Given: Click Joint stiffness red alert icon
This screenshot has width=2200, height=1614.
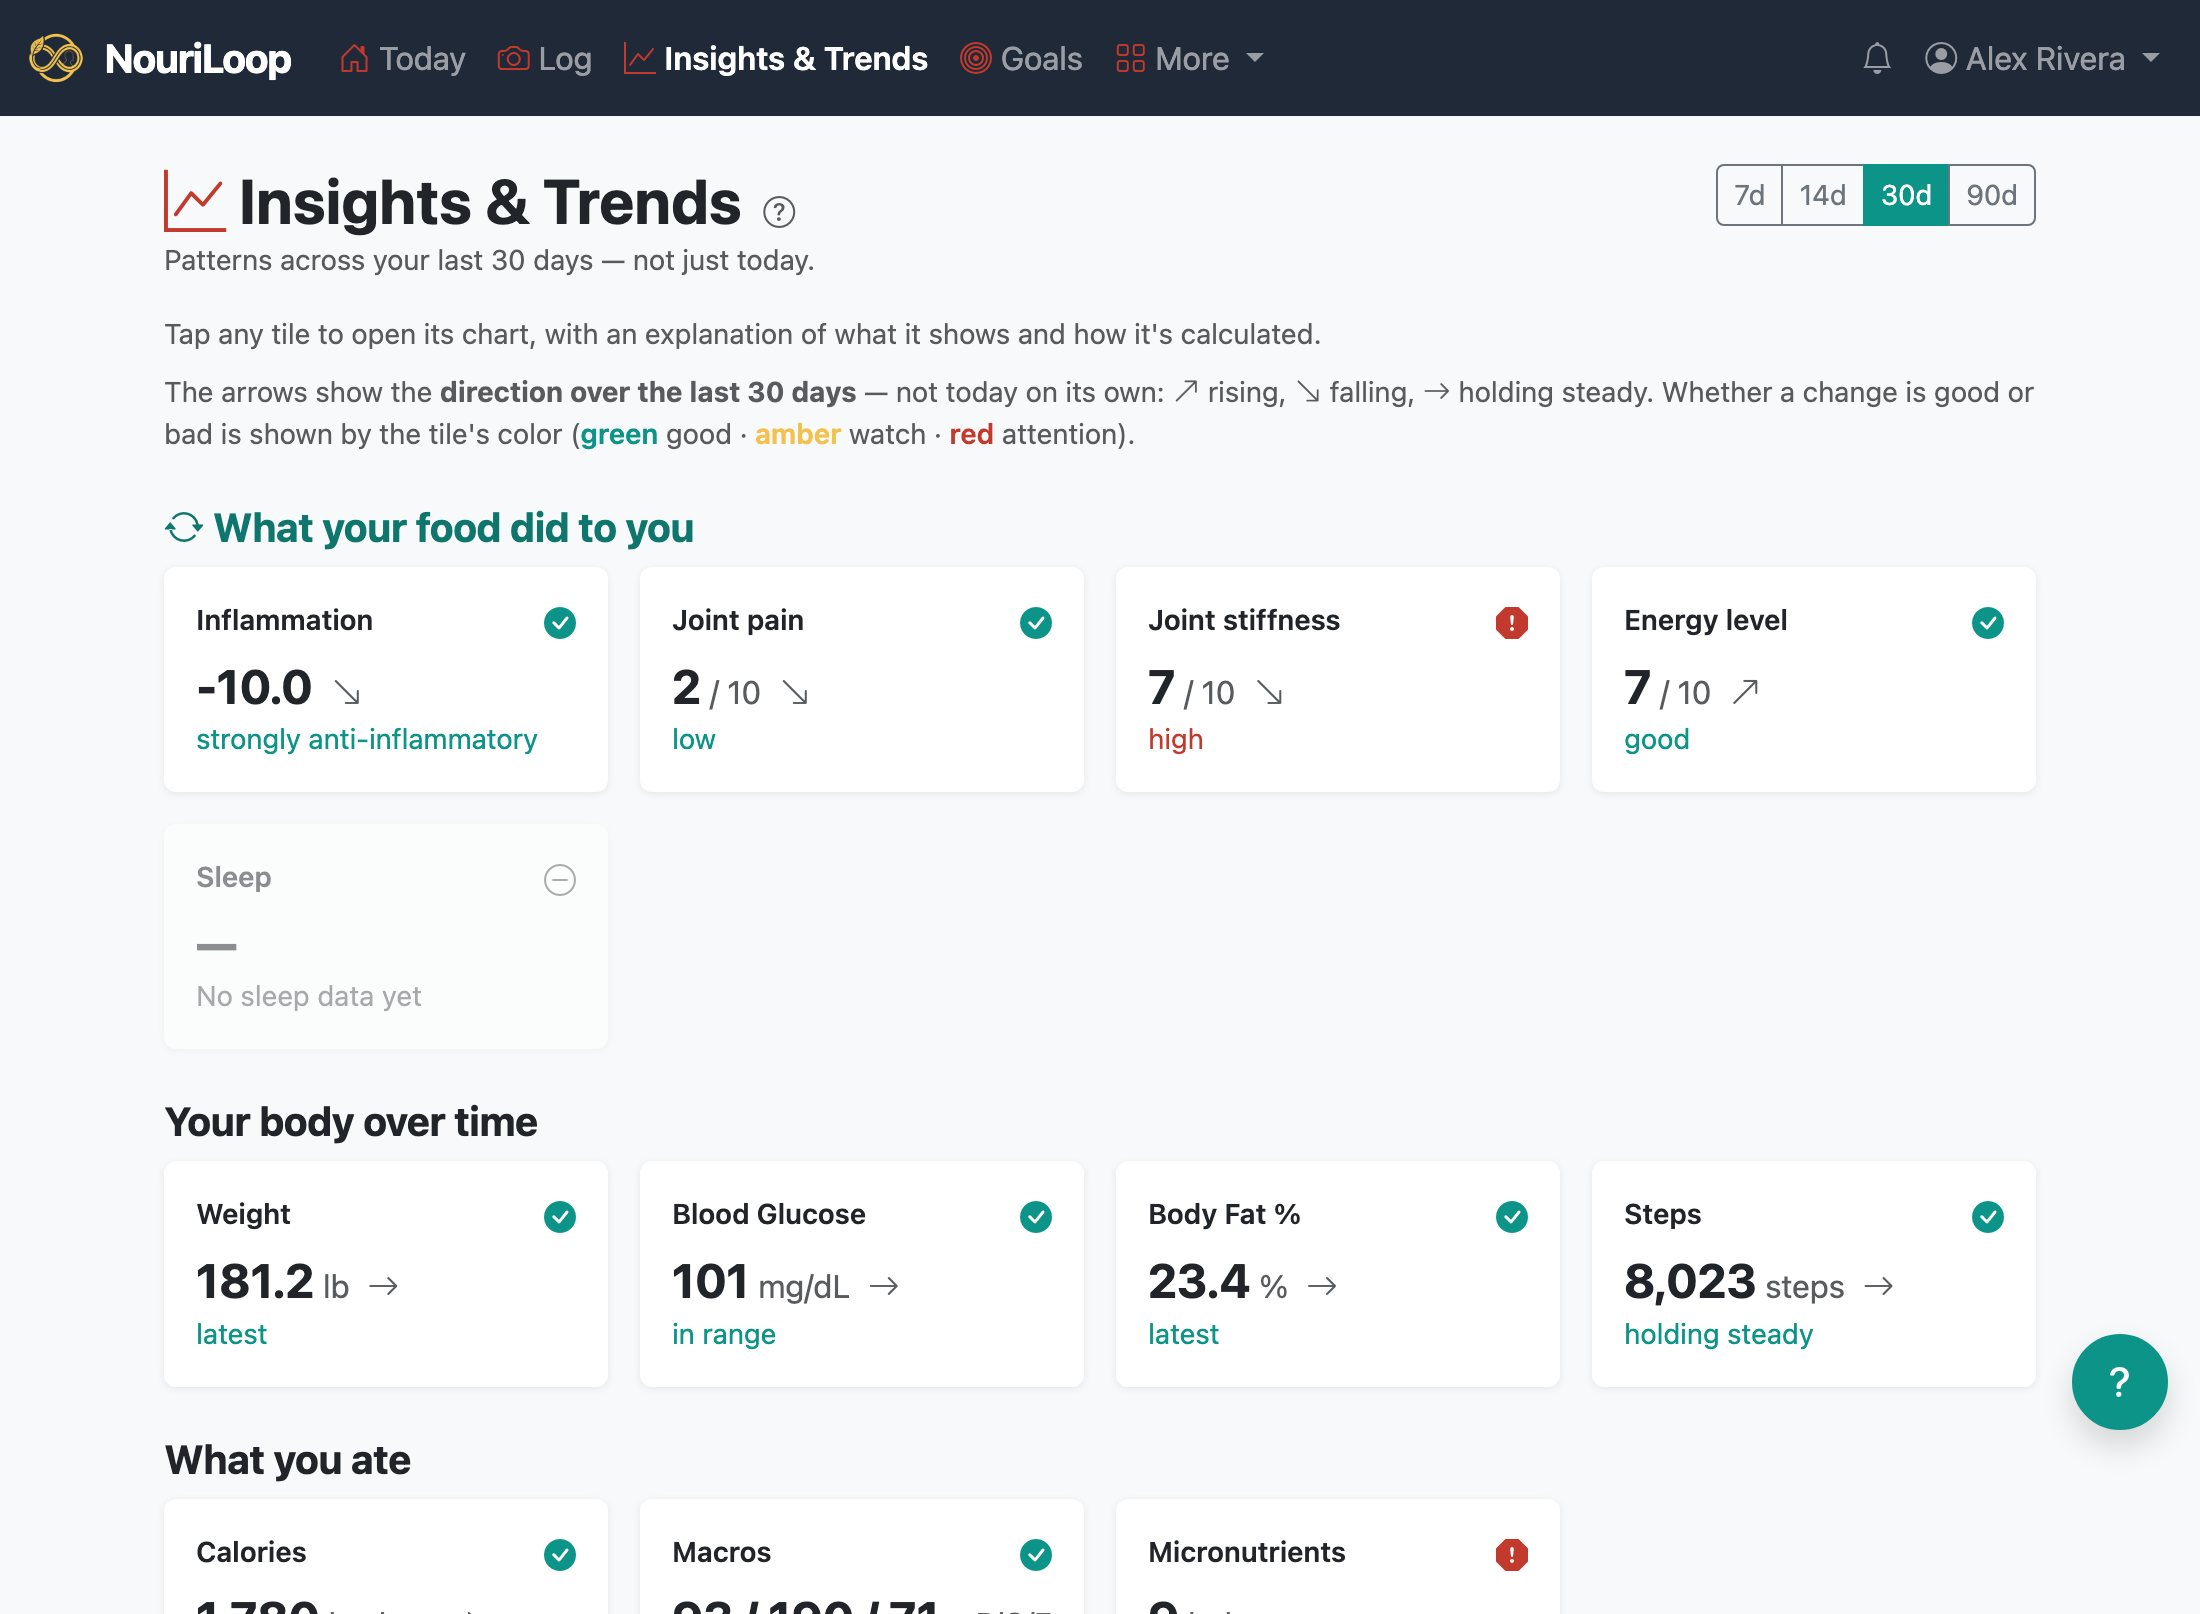Looking at the screenshot, I should coord(1512,622).
